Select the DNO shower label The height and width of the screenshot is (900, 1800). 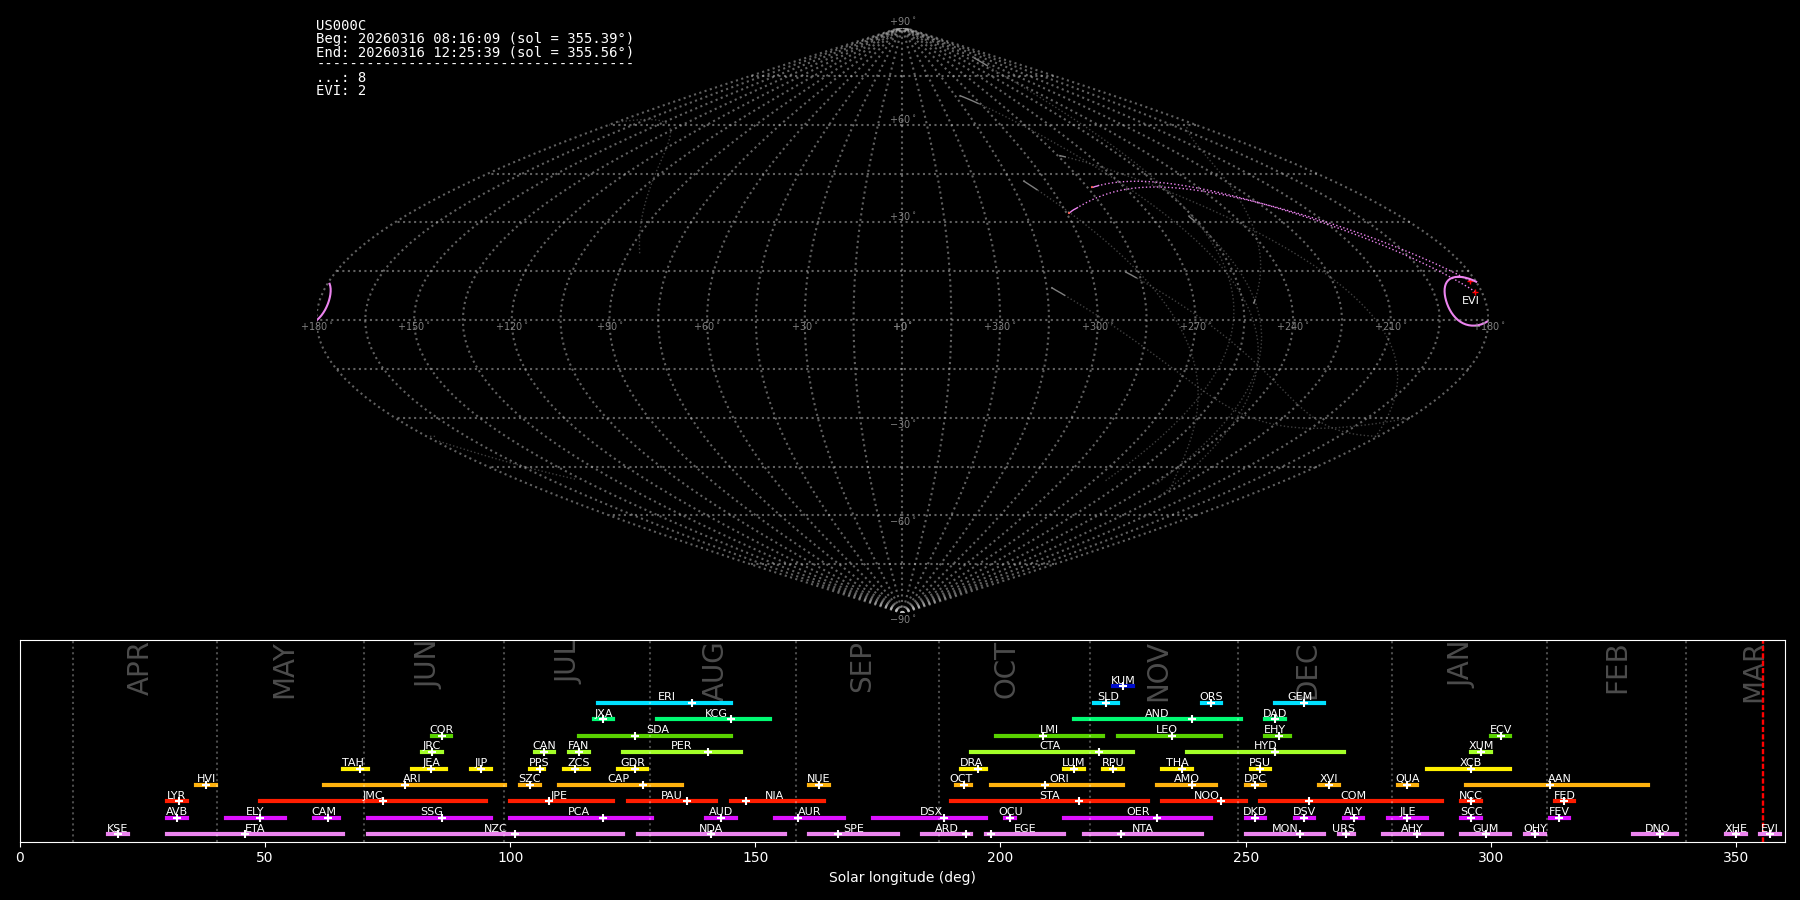(1657, 829)
